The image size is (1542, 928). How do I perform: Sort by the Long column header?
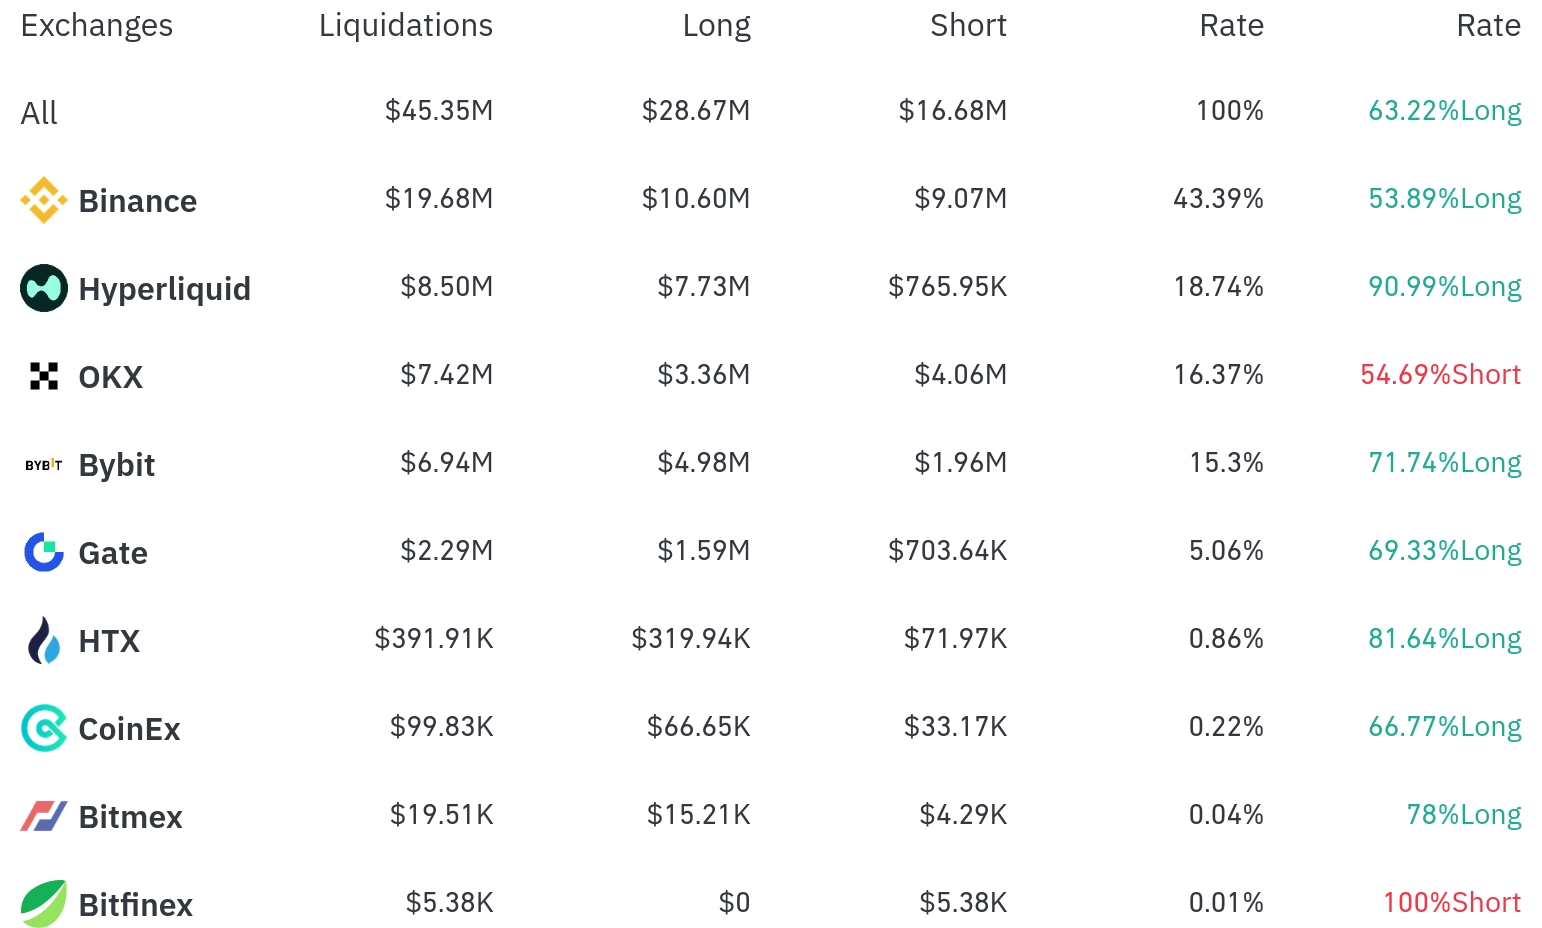(x=716, y=25)
